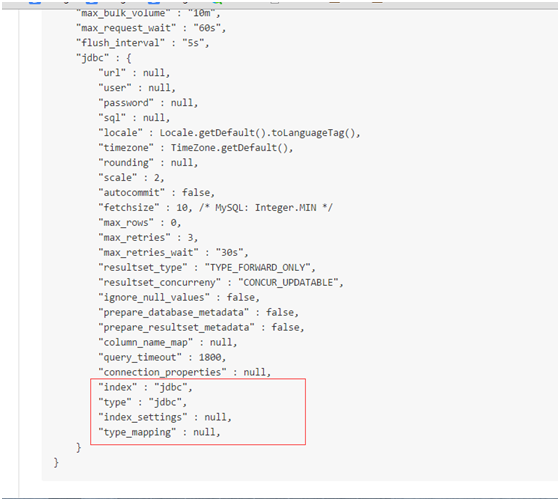Click the "autocommit" : false line

156,193
